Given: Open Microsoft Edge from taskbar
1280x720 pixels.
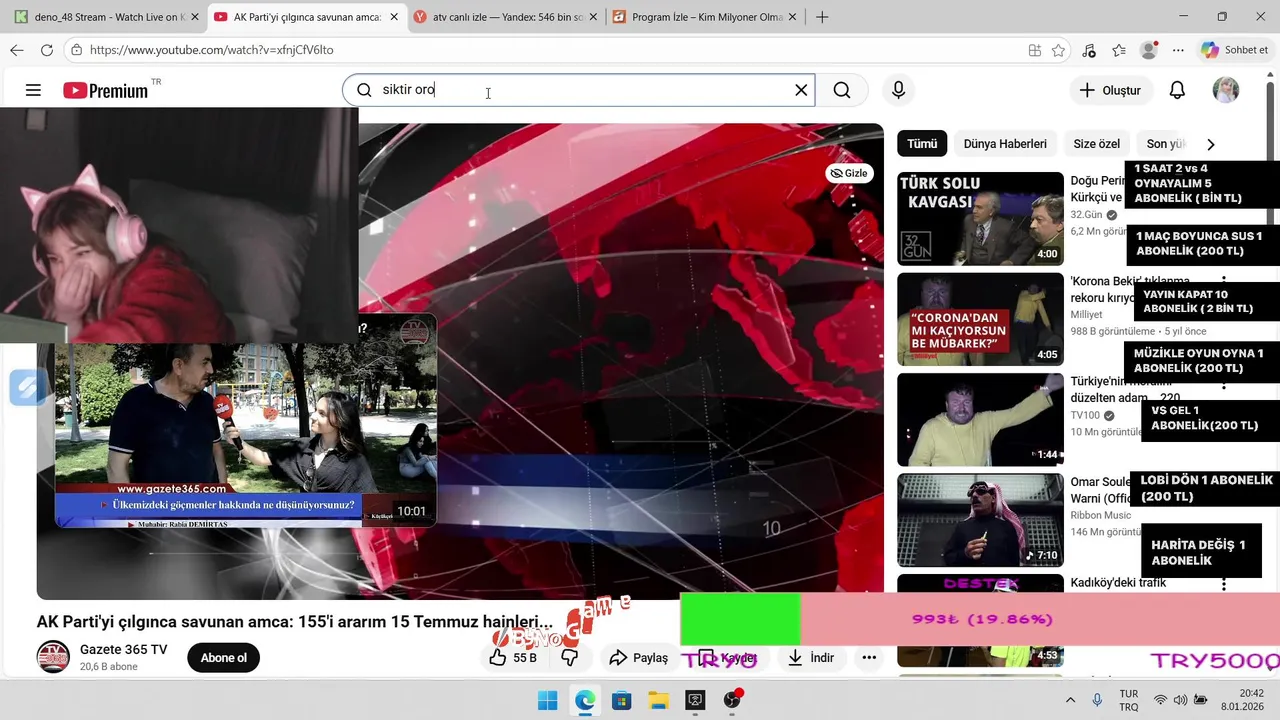Looking at the screenshot, I should tap(585, 700).
